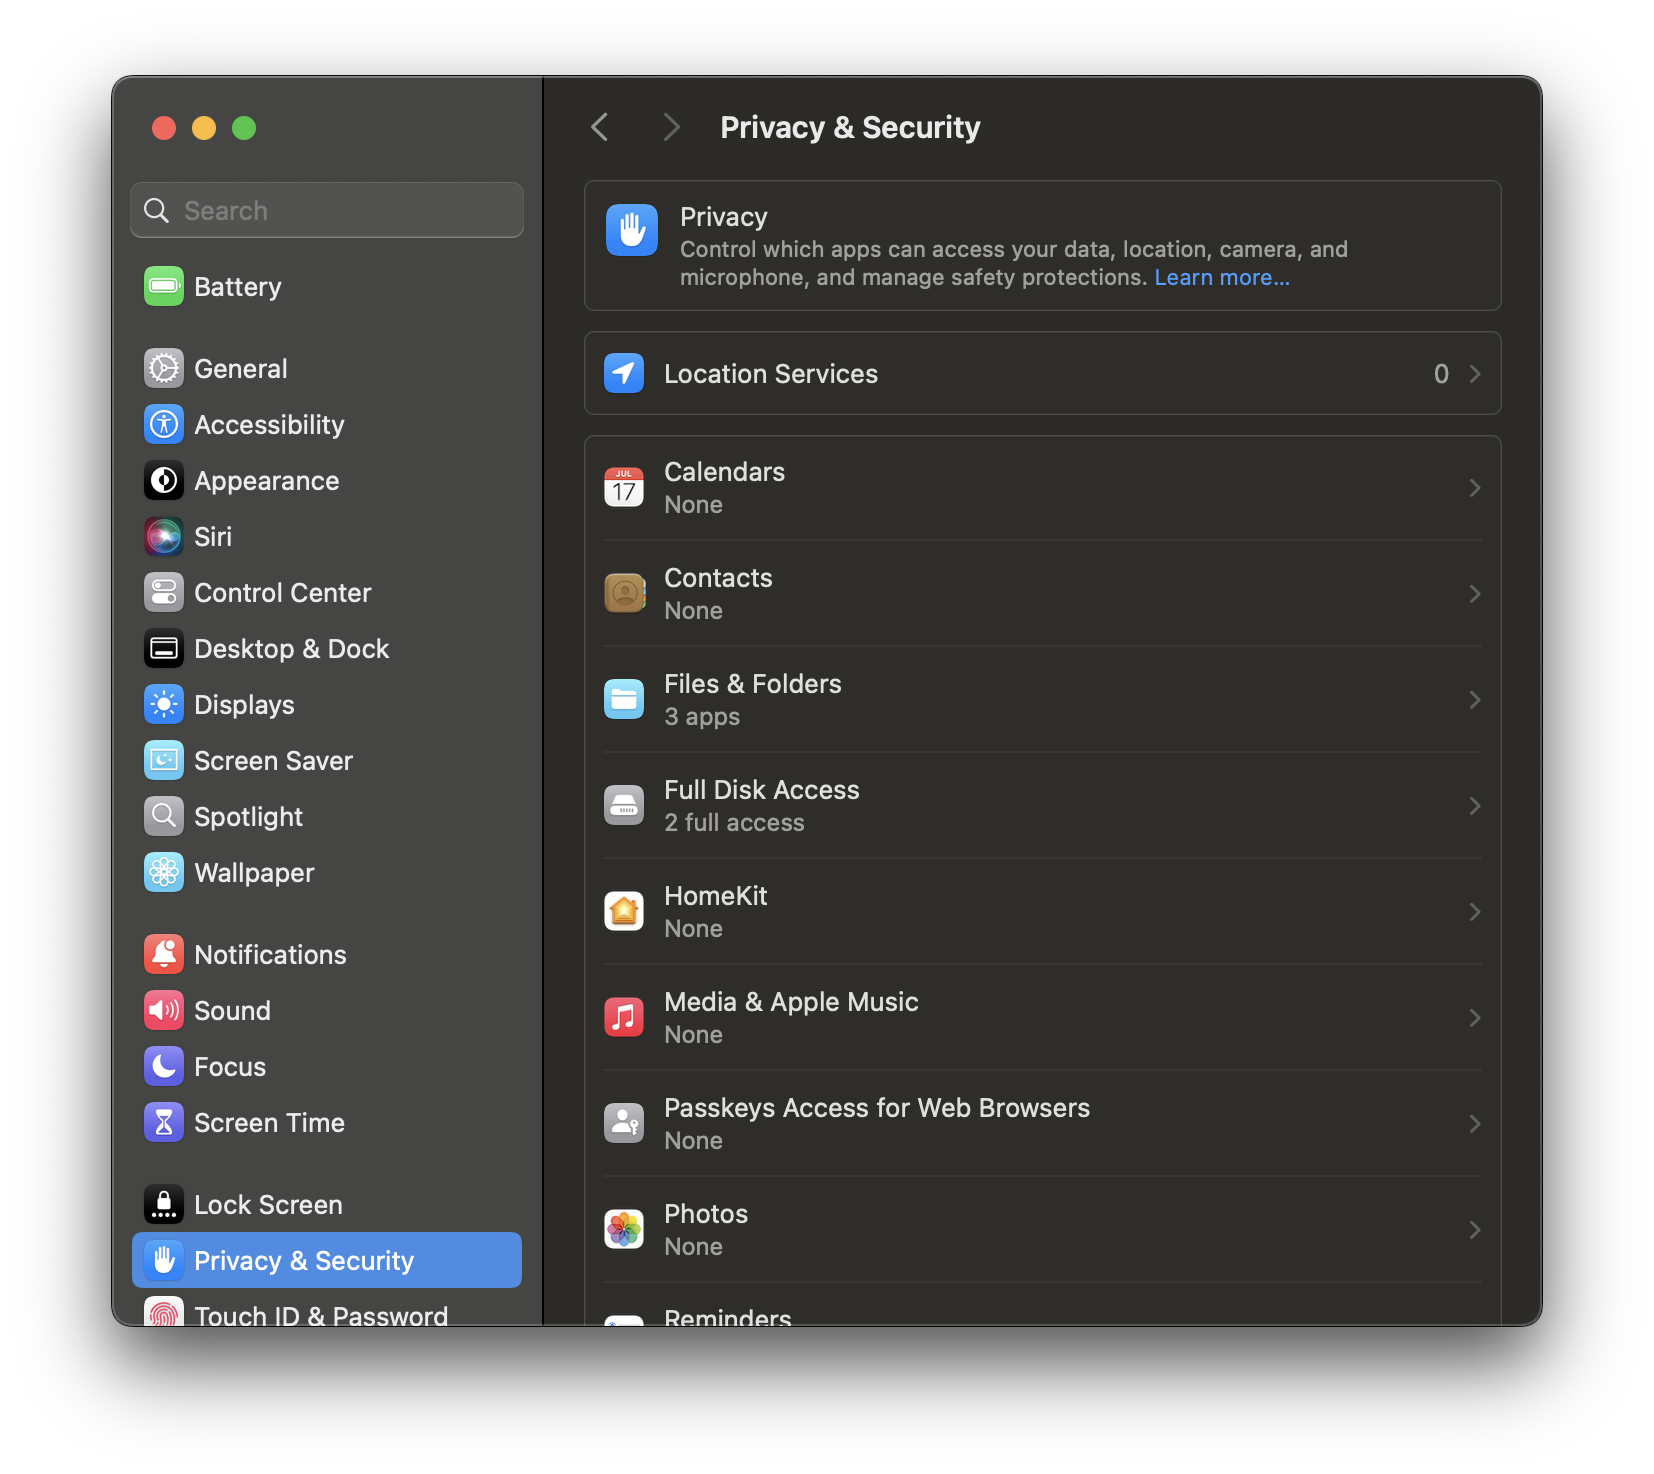Screen dimensions: 1654x1474
Task: Select the Battery icon in the sidebar
Action: click(x=163, y=286)
